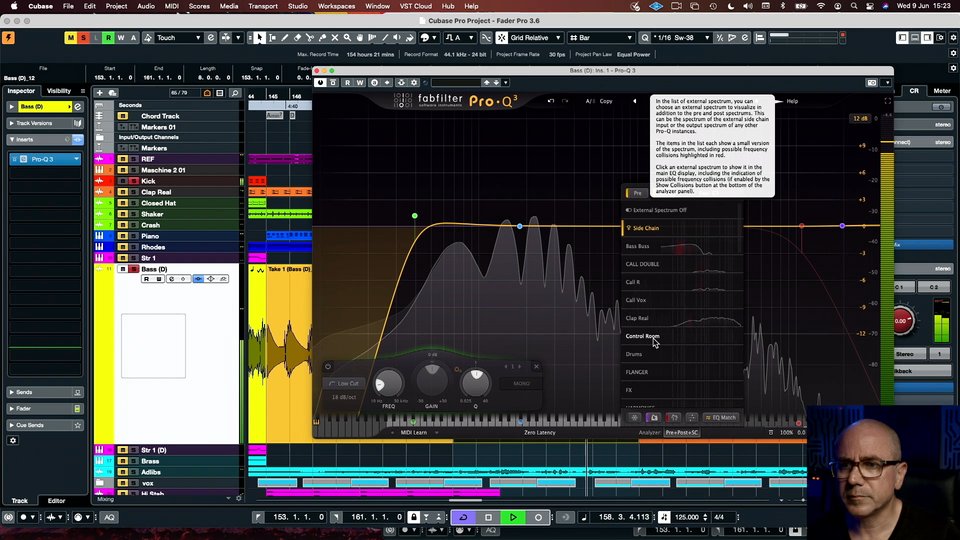Open the Project menu

pos(116,6)
